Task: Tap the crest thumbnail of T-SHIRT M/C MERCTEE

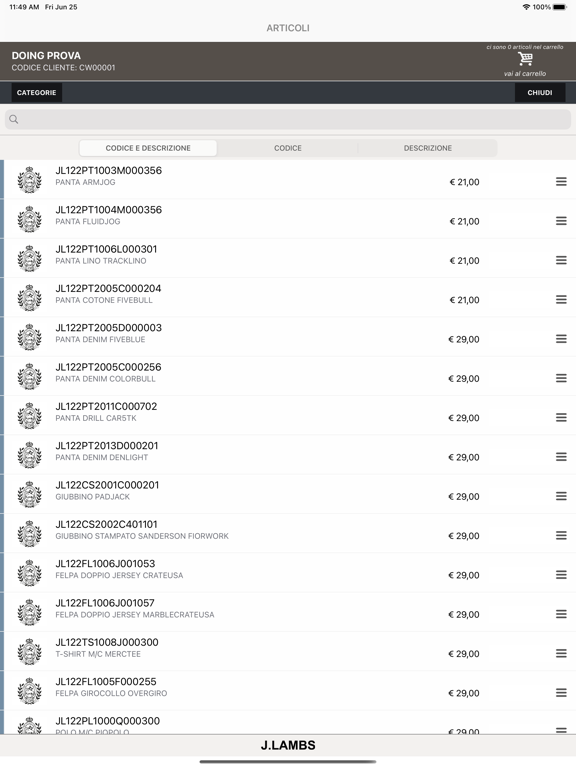Action: click(x=29, y=651)
